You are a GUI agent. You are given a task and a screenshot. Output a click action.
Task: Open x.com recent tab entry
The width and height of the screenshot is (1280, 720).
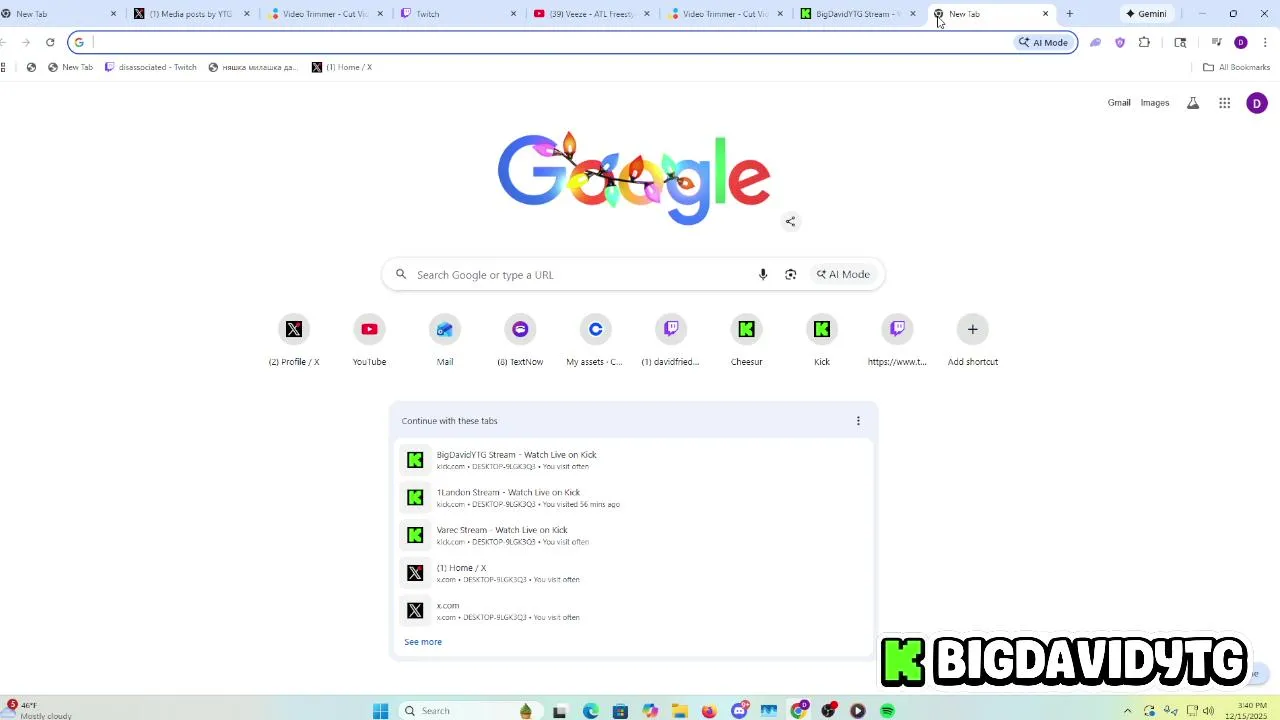click(x=634, y=610)
